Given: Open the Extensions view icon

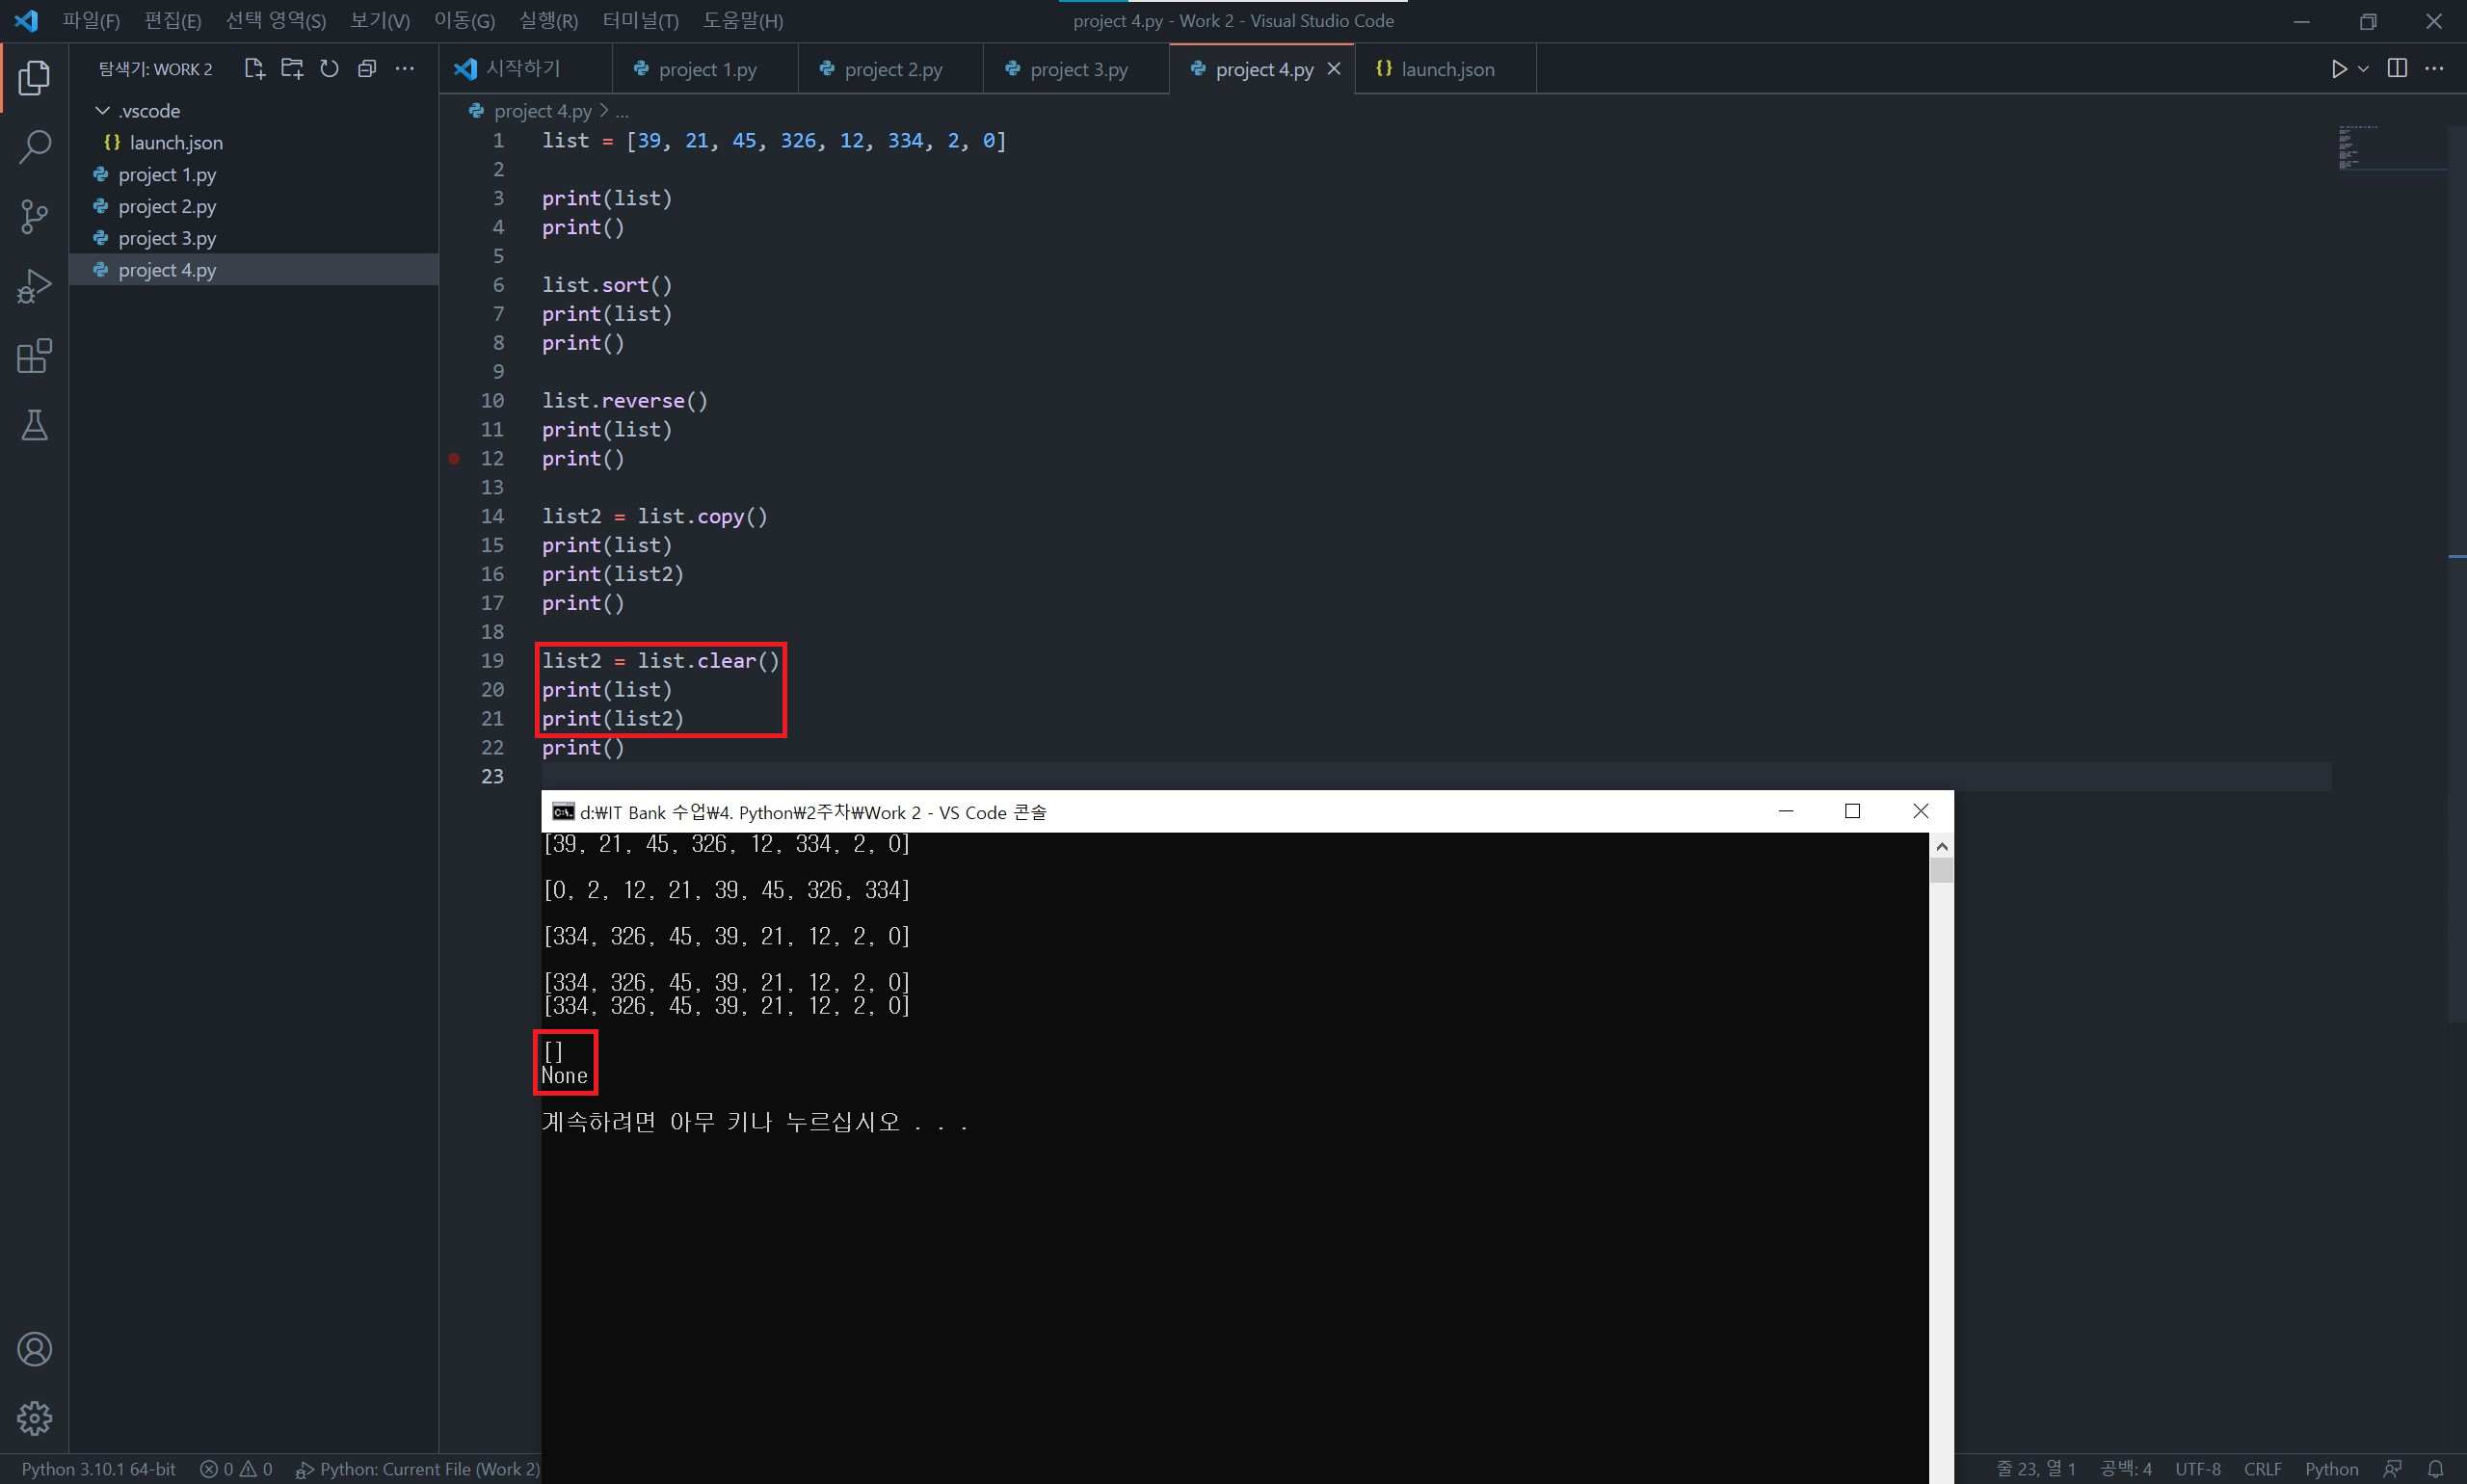Looking at the screenshot, I should pos(34,356).
